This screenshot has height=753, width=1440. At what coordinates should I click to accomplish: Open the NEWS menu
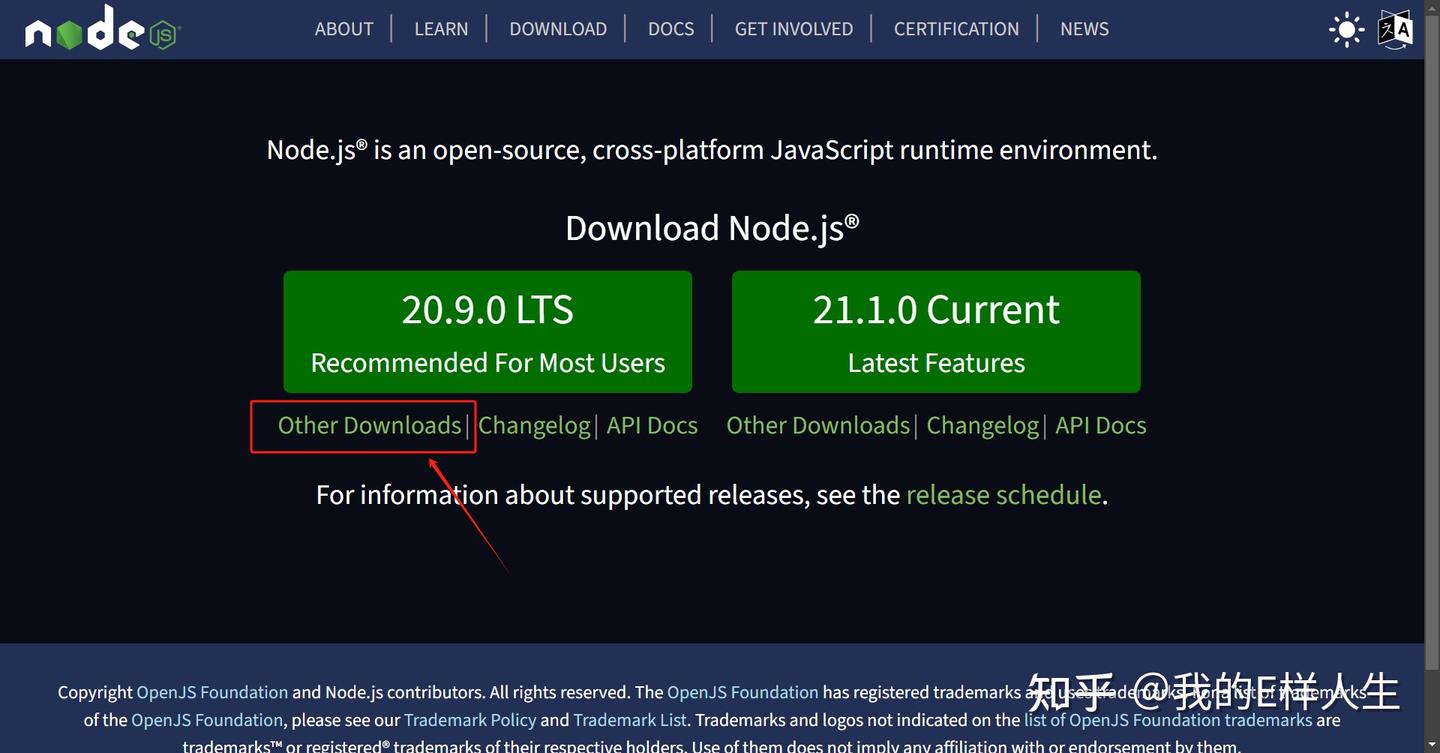tap(1084, 29)
